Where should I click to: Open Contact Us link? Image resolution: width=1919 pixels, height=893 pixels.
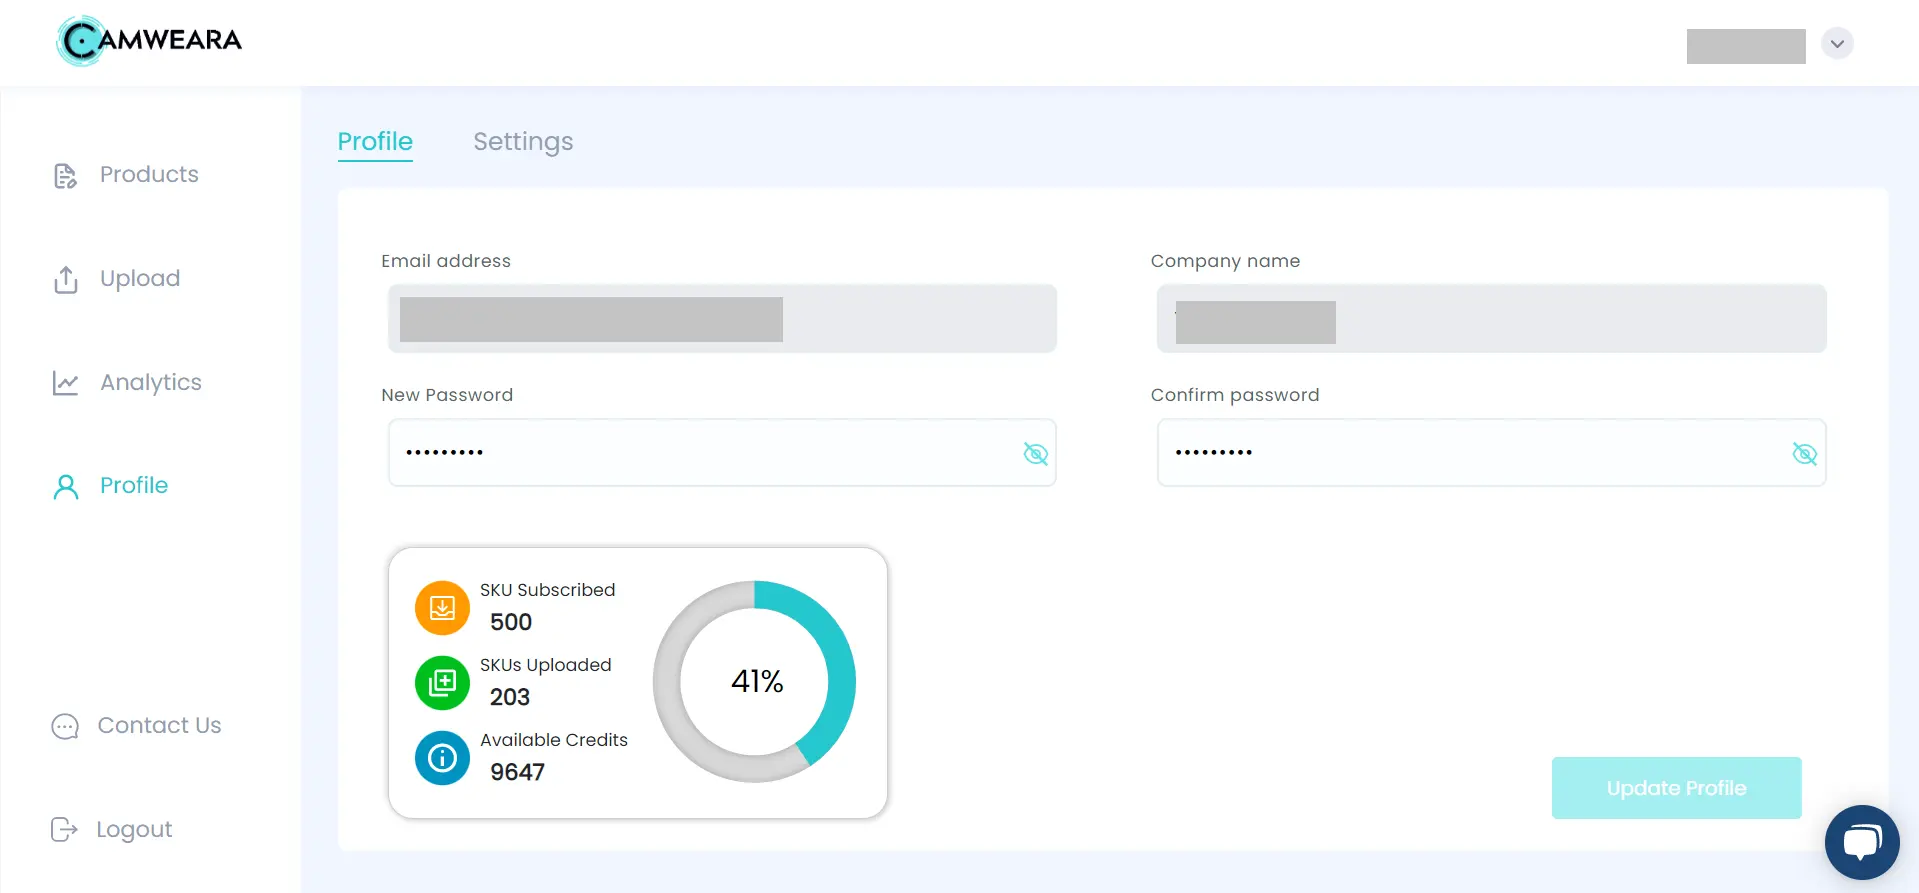pyautogui.click(x=159, y=726)
